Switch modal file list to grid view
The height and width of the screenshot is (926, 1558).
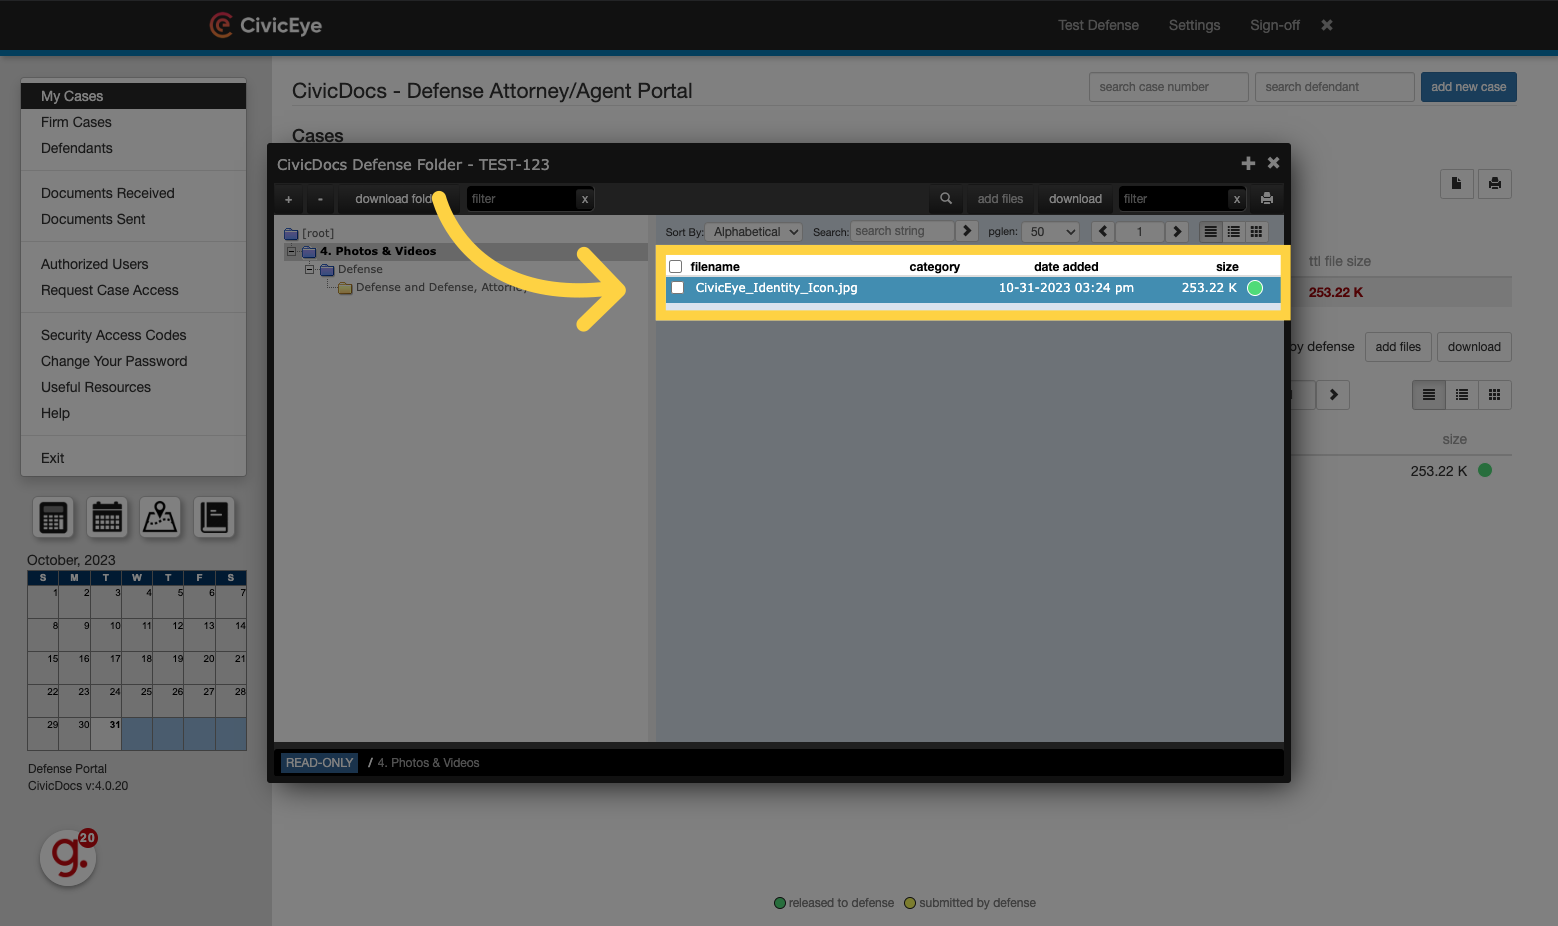click(x=1257, y=231)
